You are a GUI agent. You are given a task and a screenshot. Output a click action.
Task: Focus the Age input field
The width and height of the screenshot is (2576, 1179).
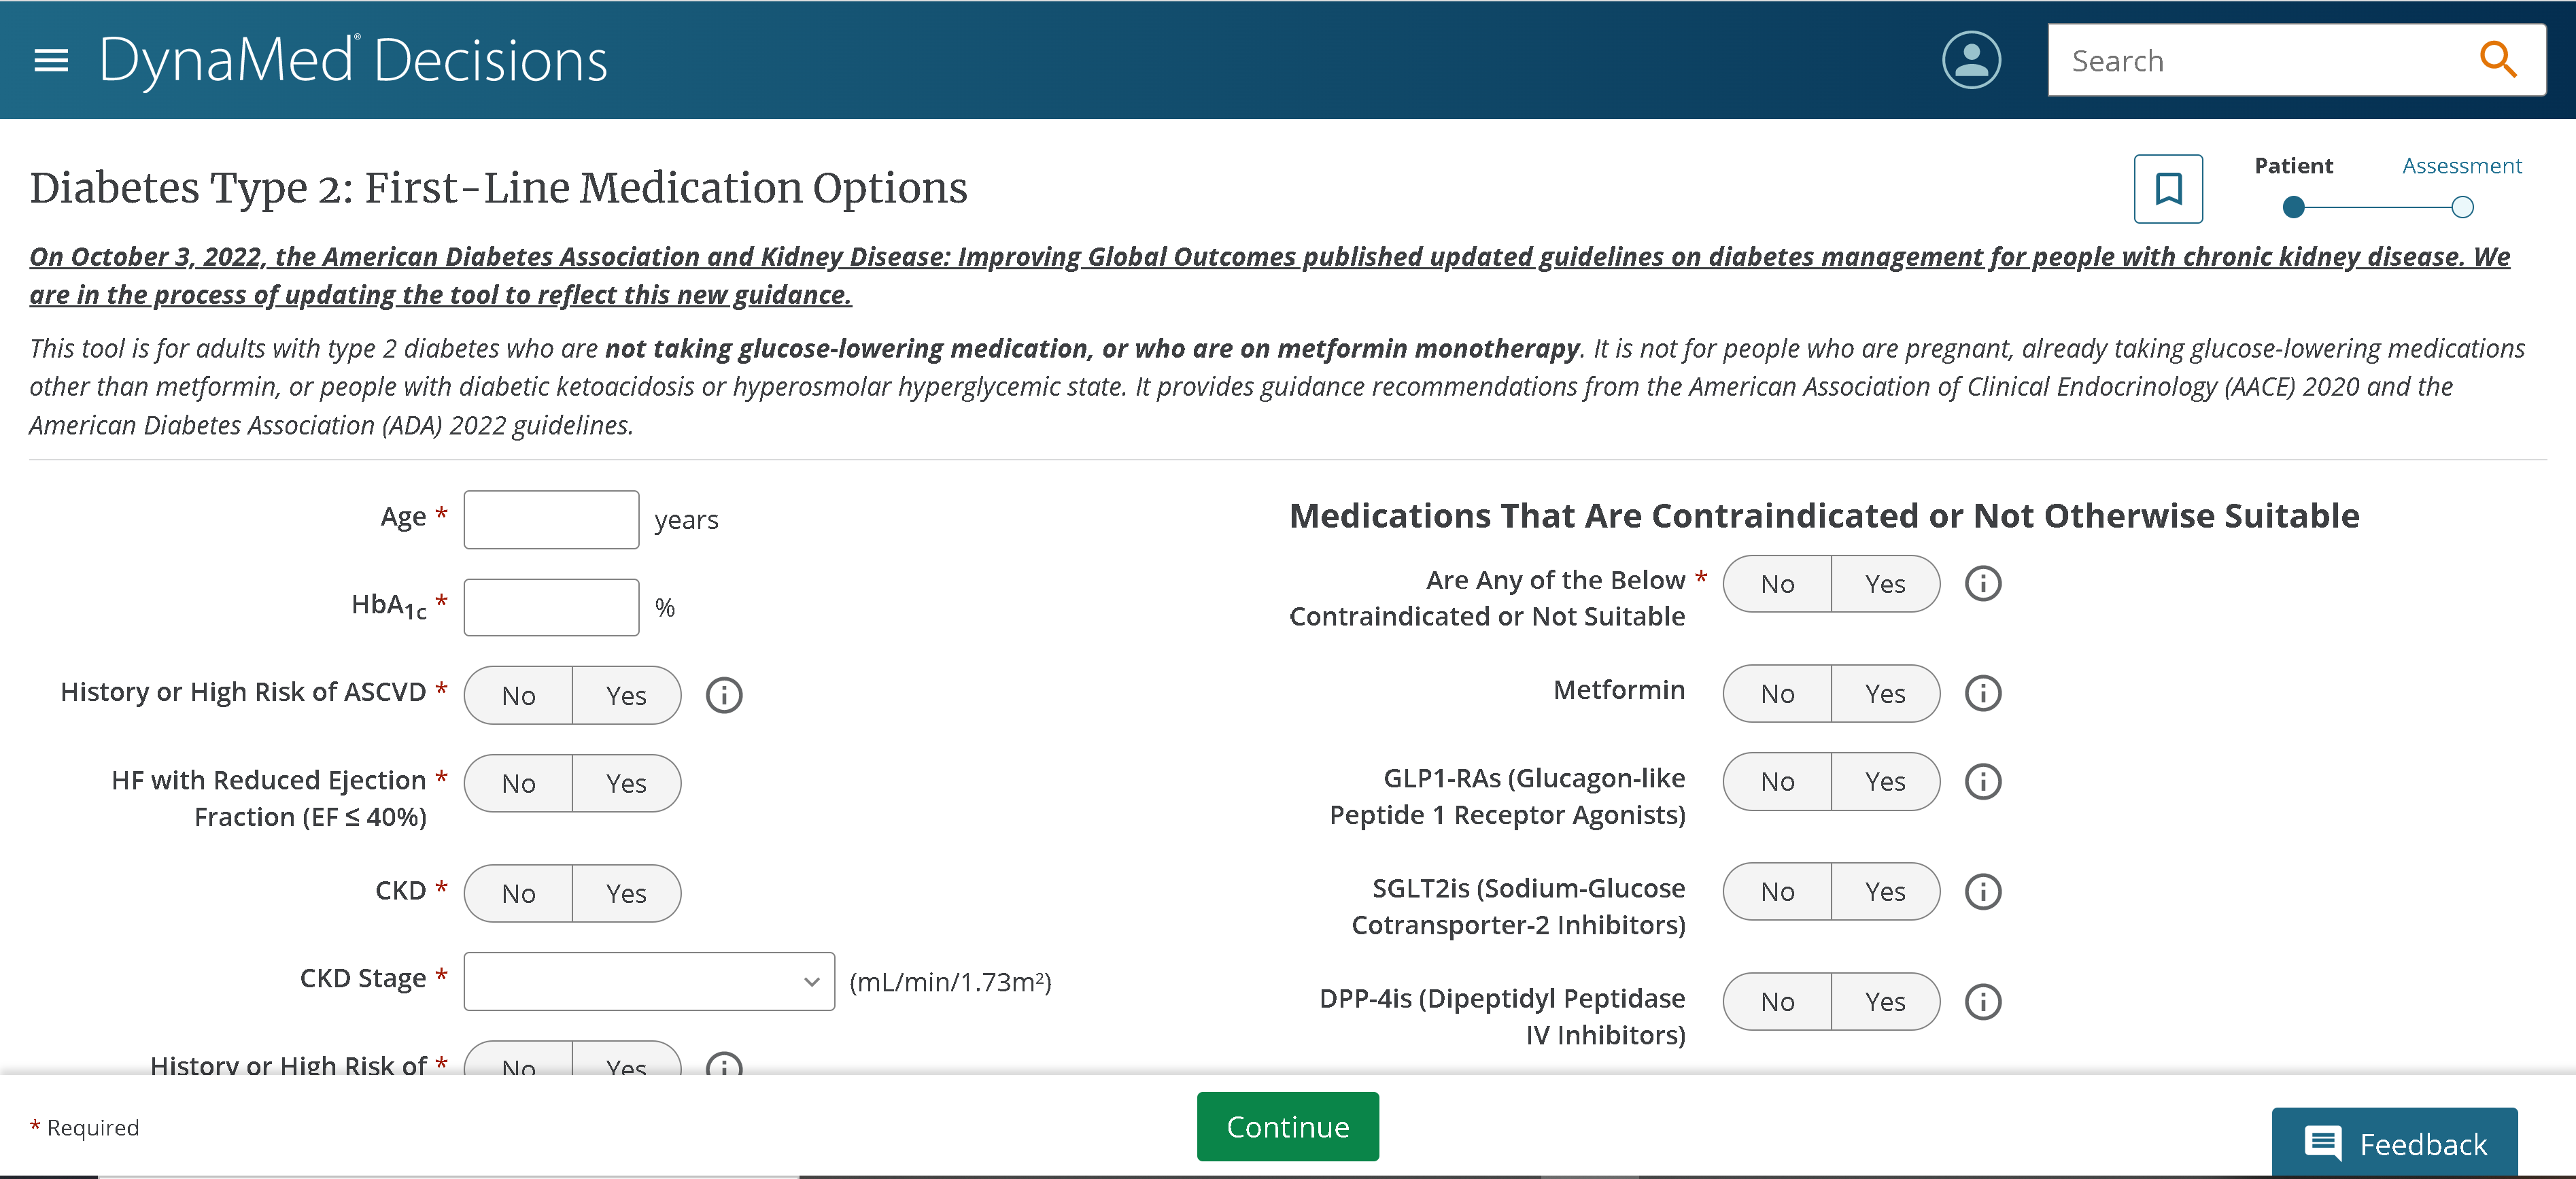tap(551, 519)
